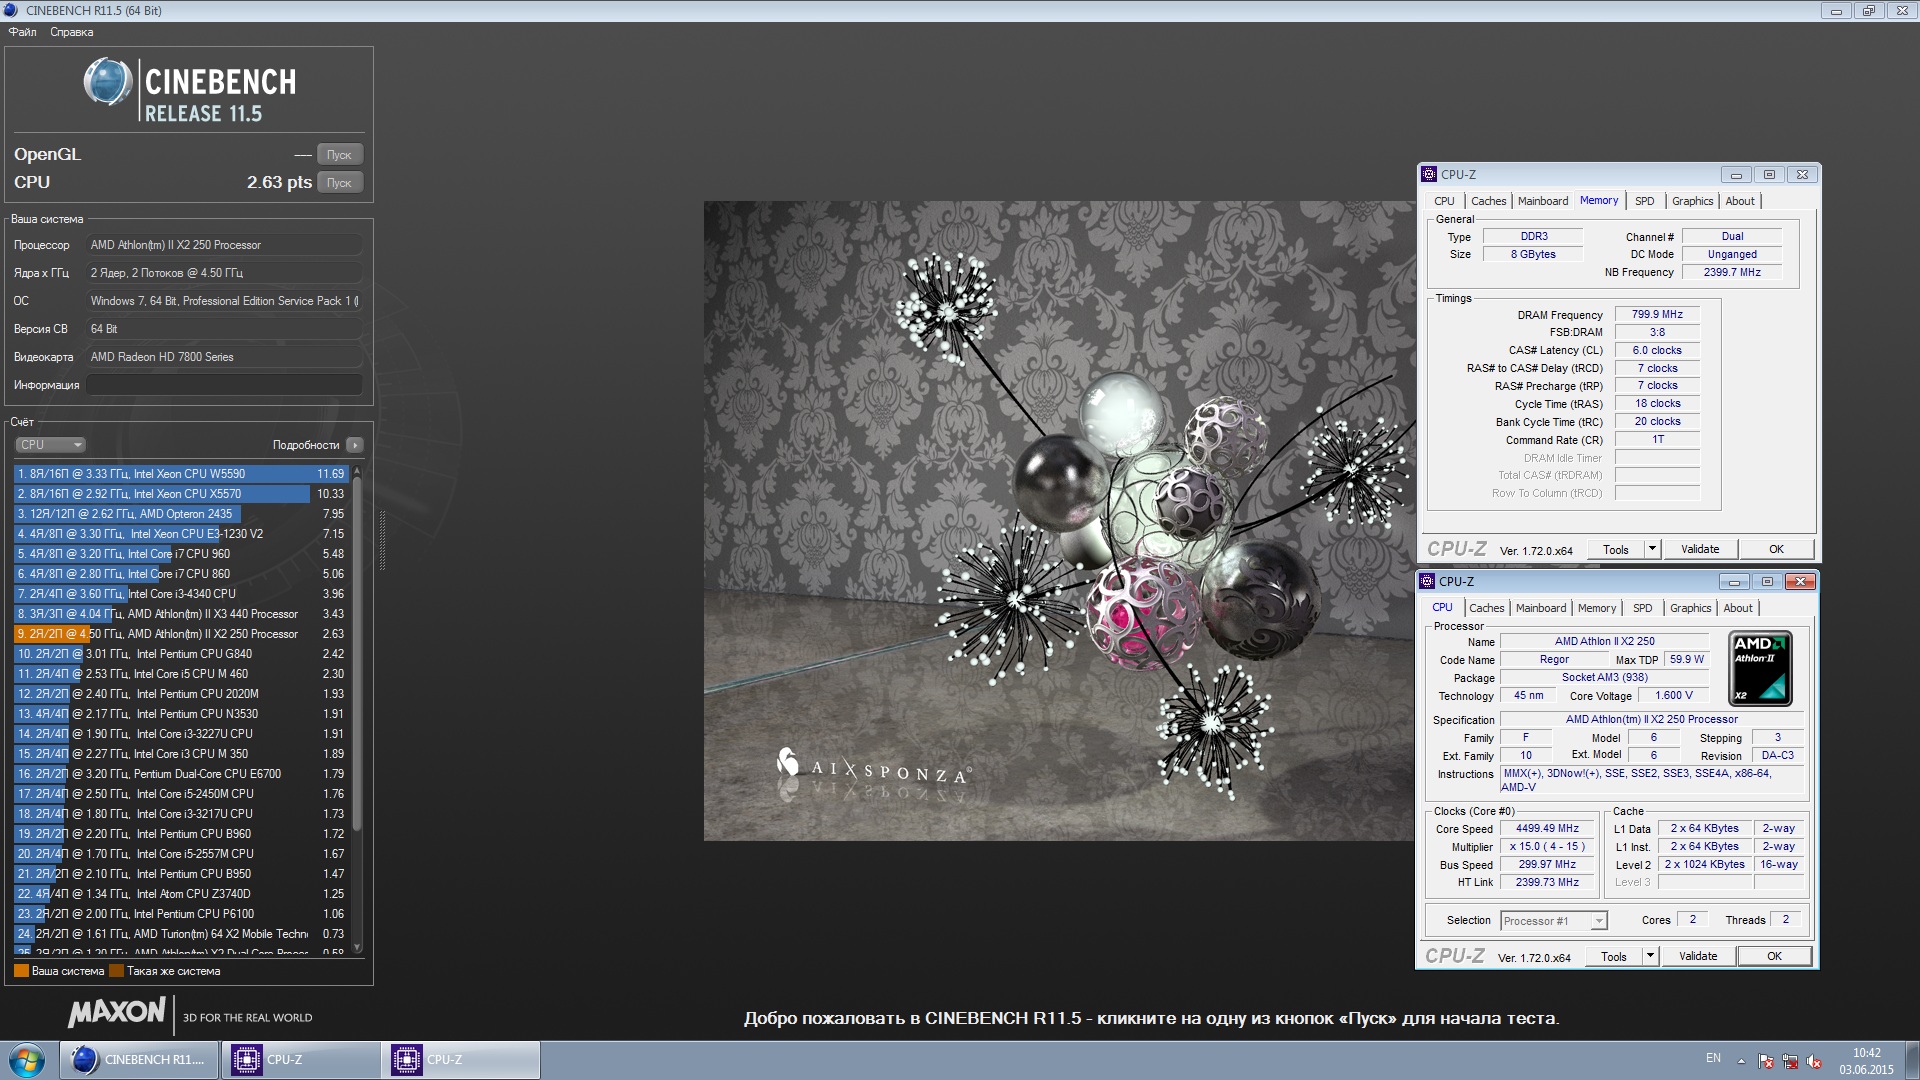Show hidden tray icons arrow
Screen dimensions: 1920x1080
(x=1741, y=1061)
